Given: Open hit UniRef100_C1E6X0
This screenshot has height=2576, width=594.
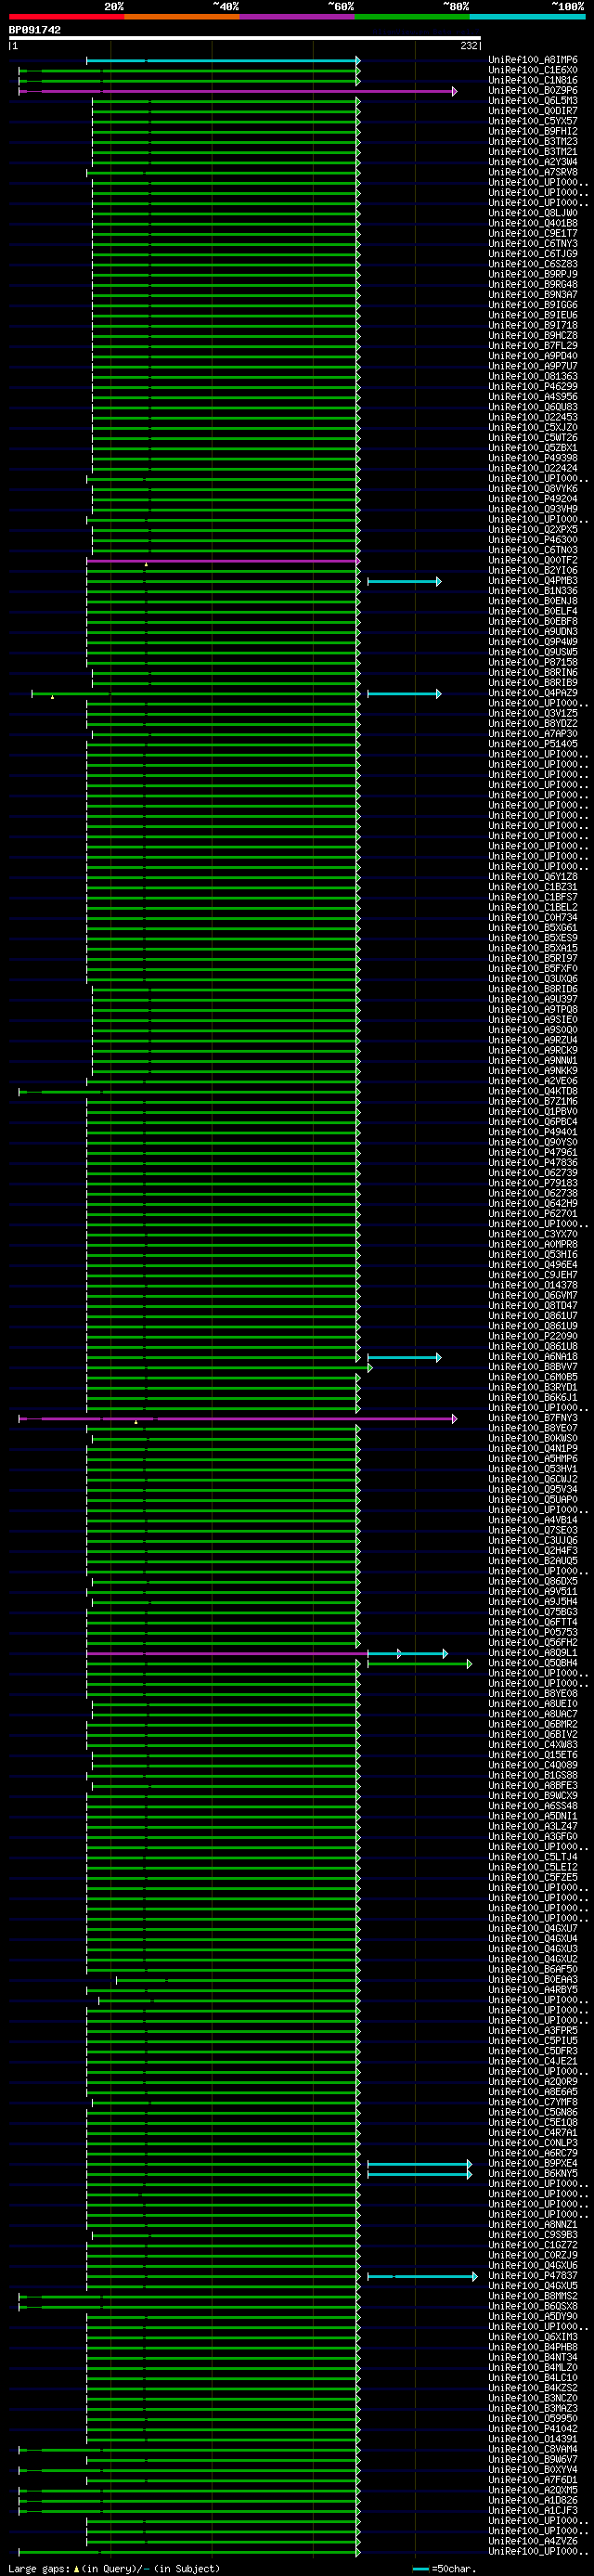Looking at the screenshot, I should pos(533,70).
